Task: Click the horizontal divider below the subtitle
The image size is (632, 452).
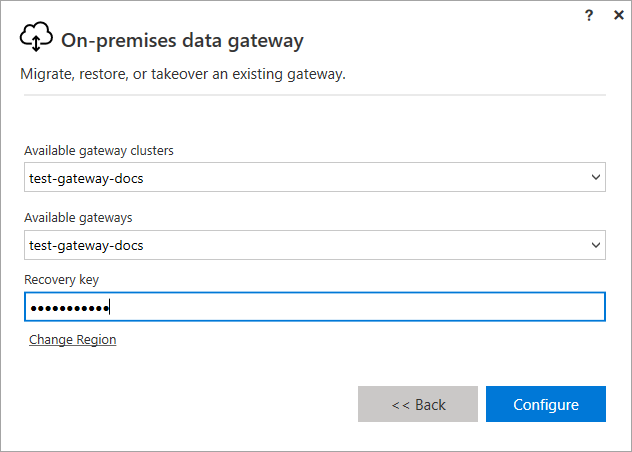Action: coord(314,96)
